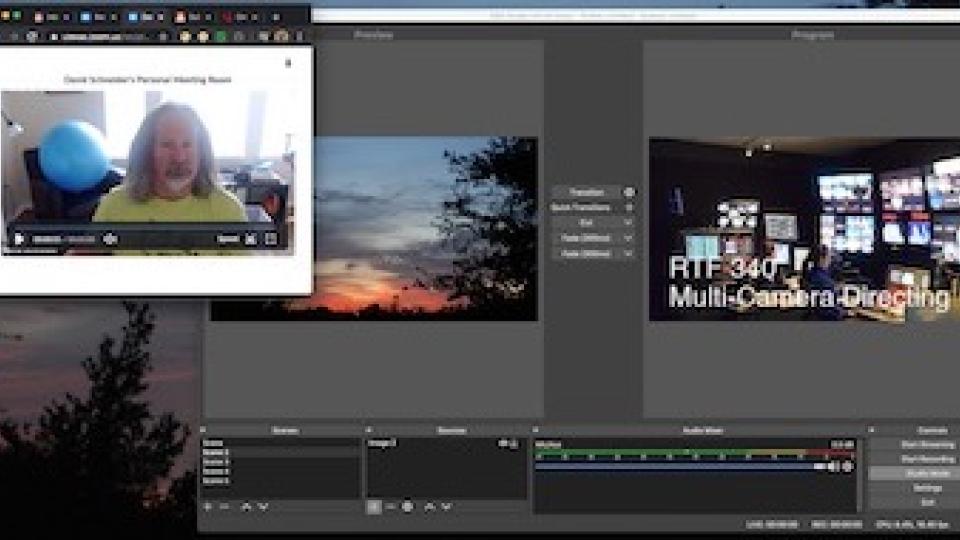Viewport: 960px width, 540px height.
Task: Click the control room image in the Program pane
Action: (x=804, y=229)
